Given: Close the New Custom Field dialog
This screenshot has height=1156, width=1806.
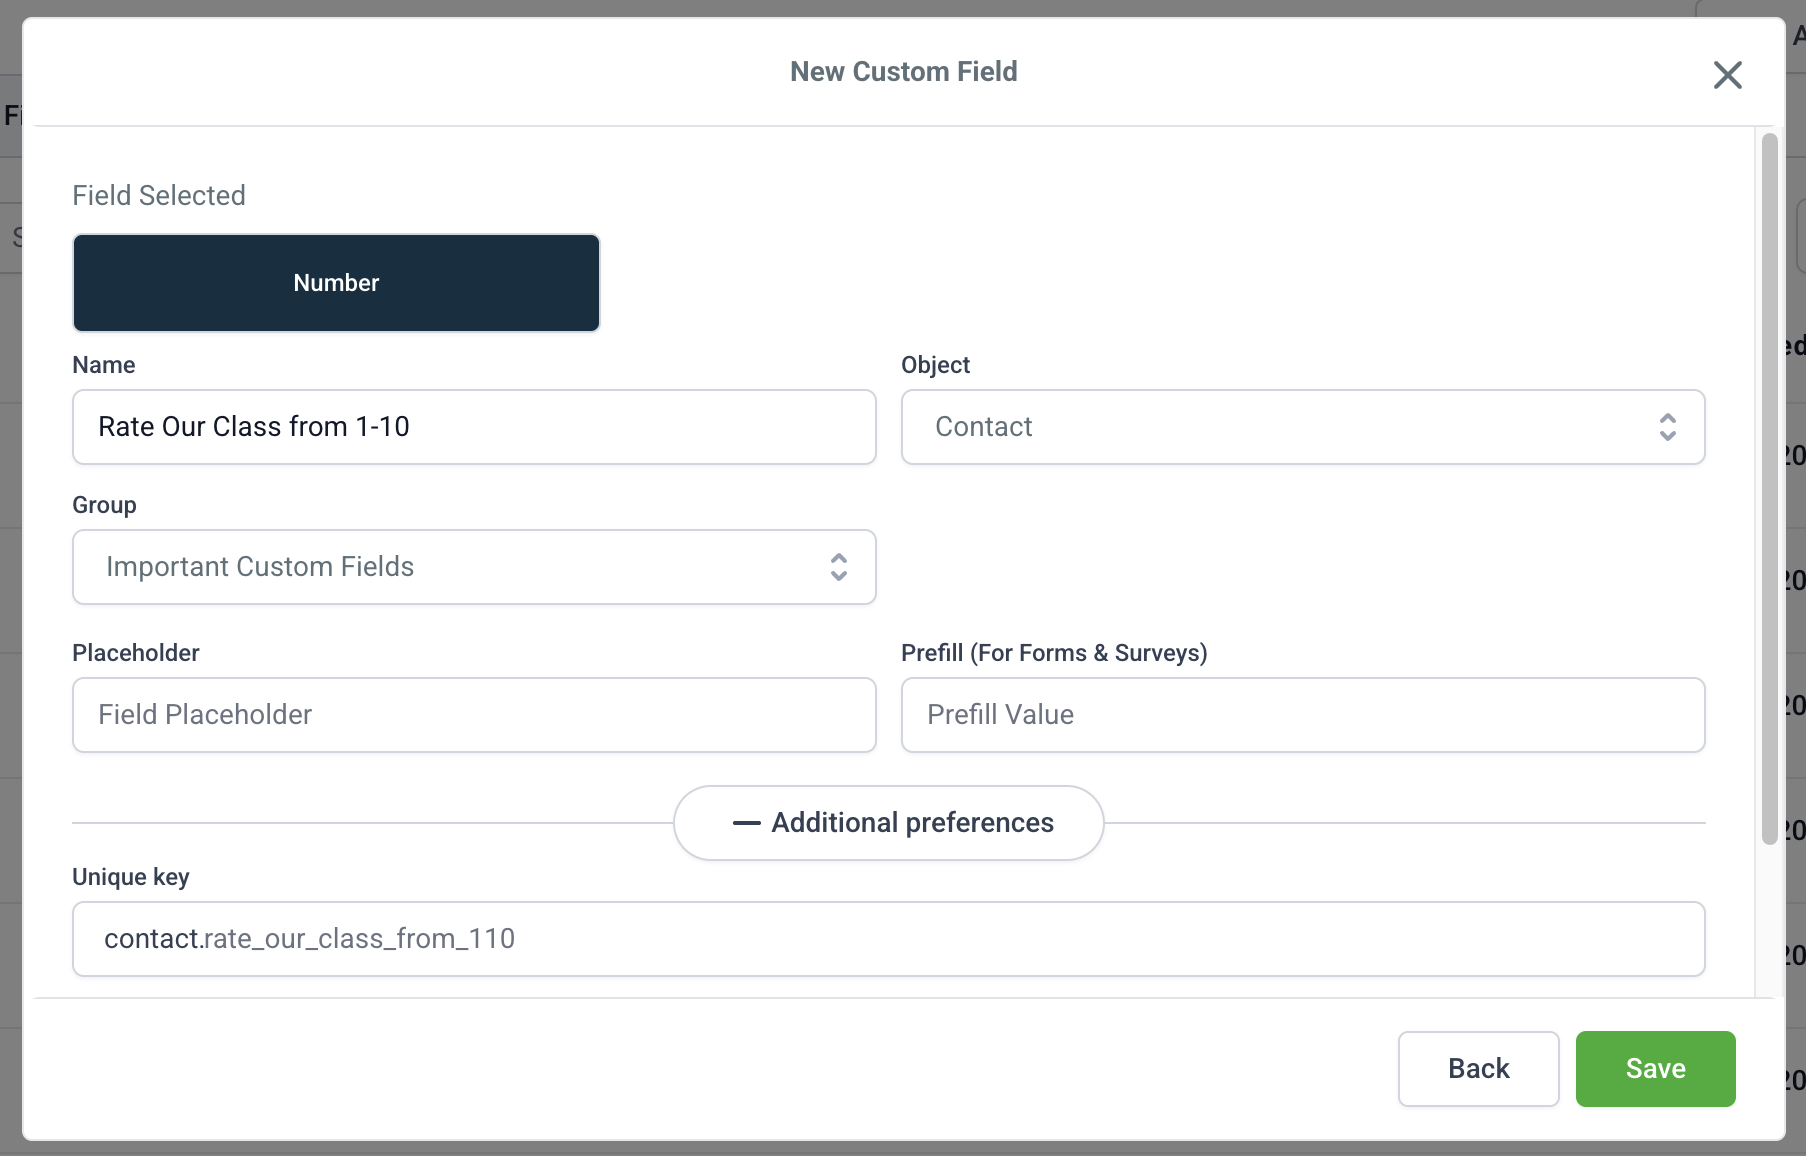Looking at the screenshot, I should pos(1727,75).
